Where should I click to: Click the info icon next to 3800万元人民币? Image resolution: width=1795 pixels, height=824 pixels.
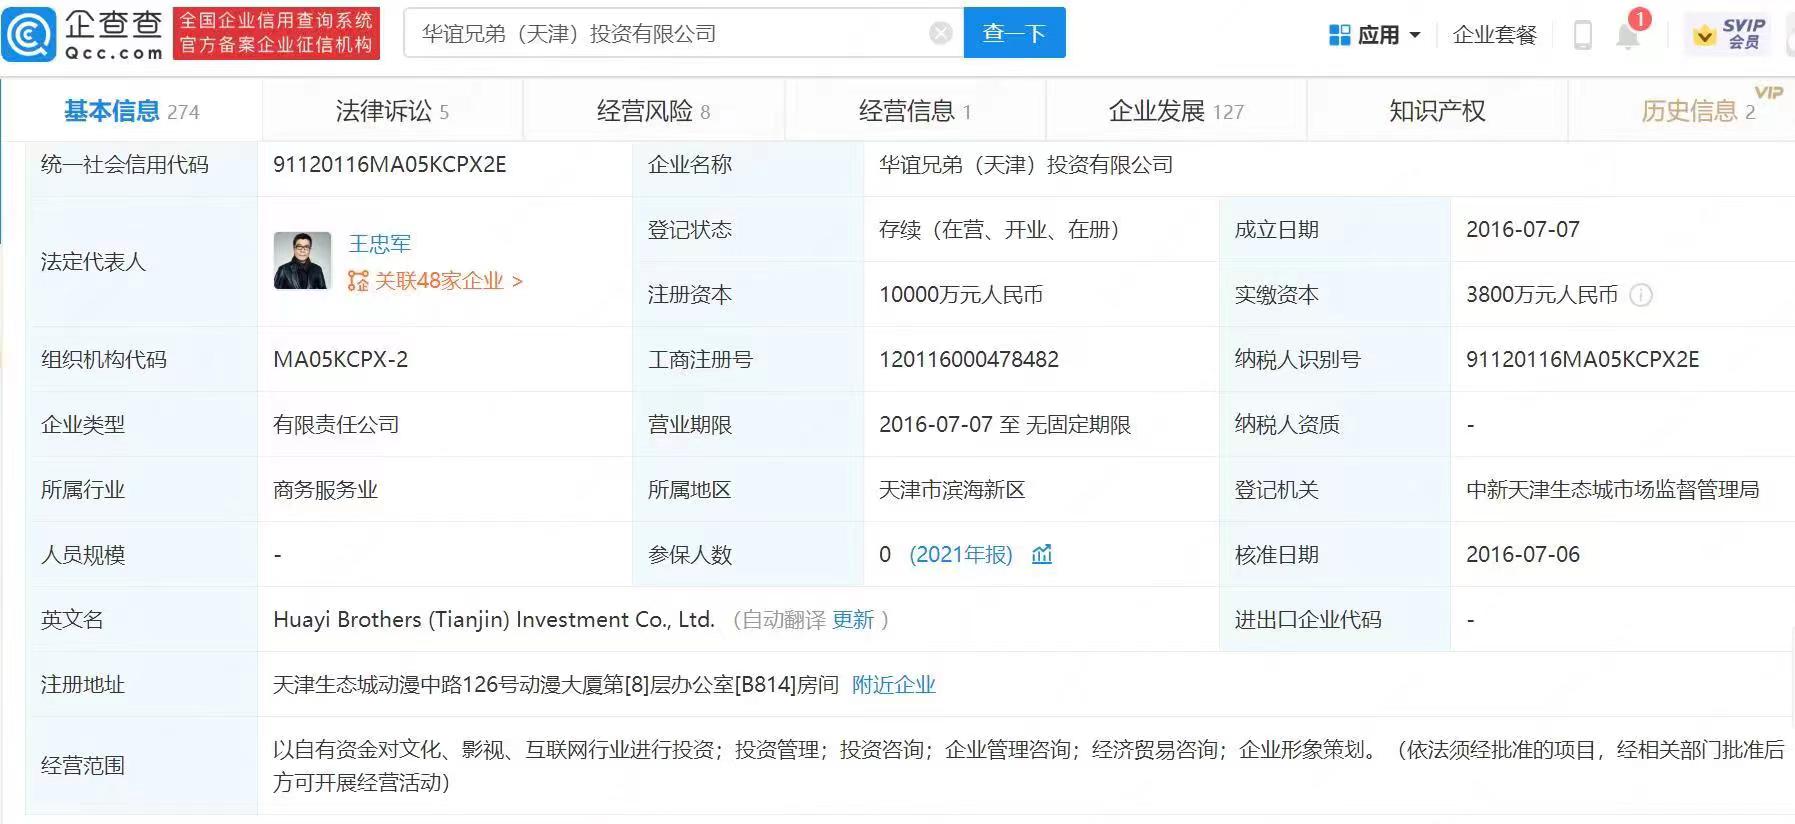tap(1641, 295)
